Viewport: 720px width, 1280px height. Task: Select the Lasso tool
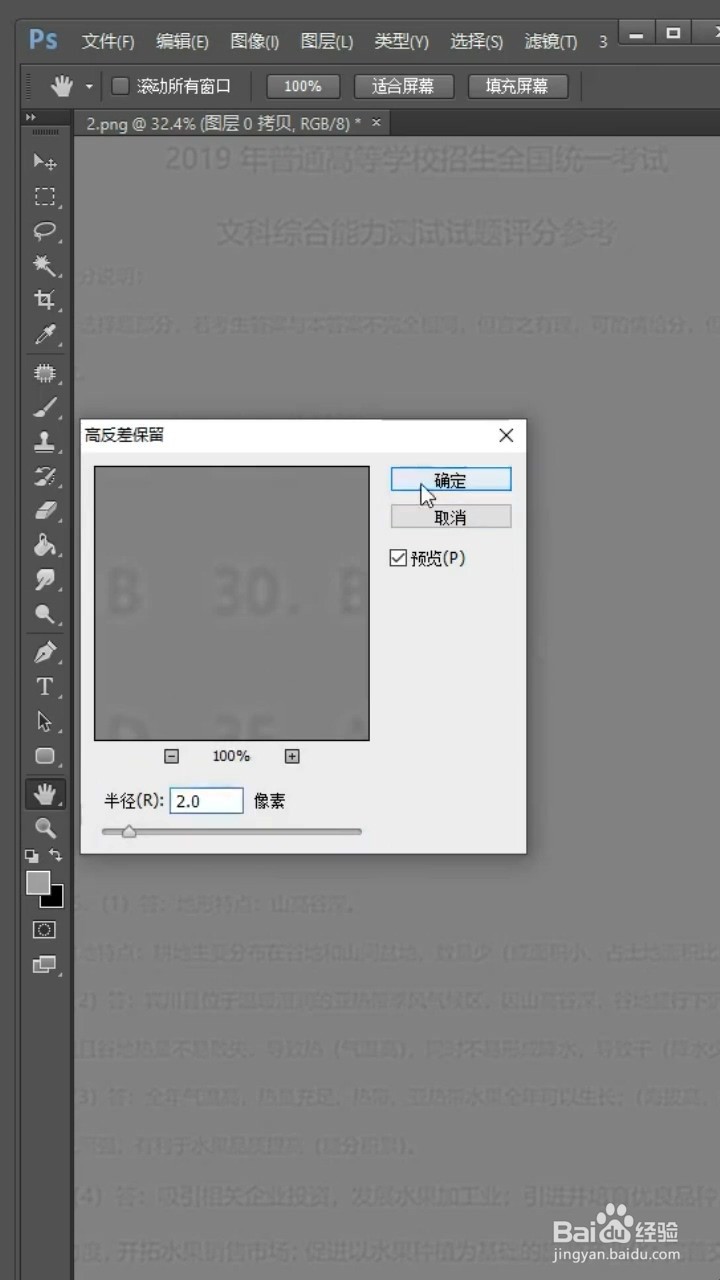click(x=44, y=231)
